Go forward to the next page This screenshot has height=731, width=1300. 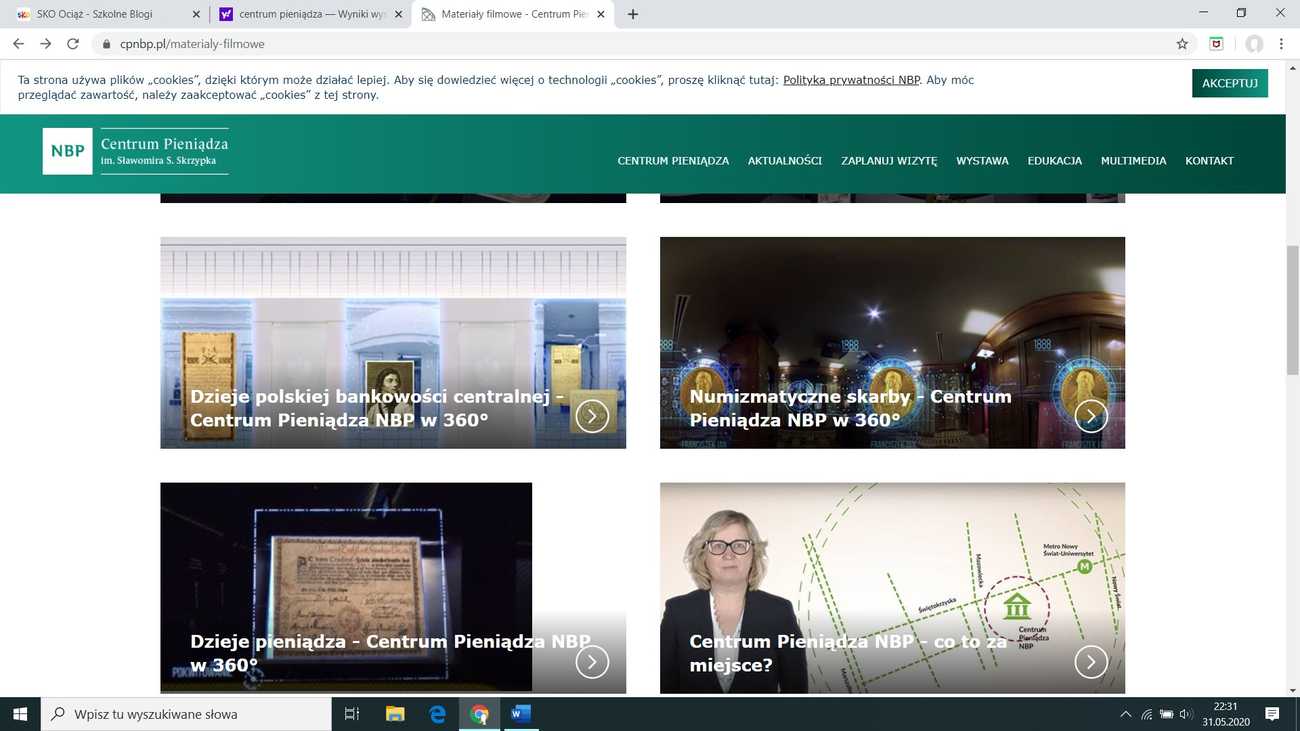(x=45, y=44)
